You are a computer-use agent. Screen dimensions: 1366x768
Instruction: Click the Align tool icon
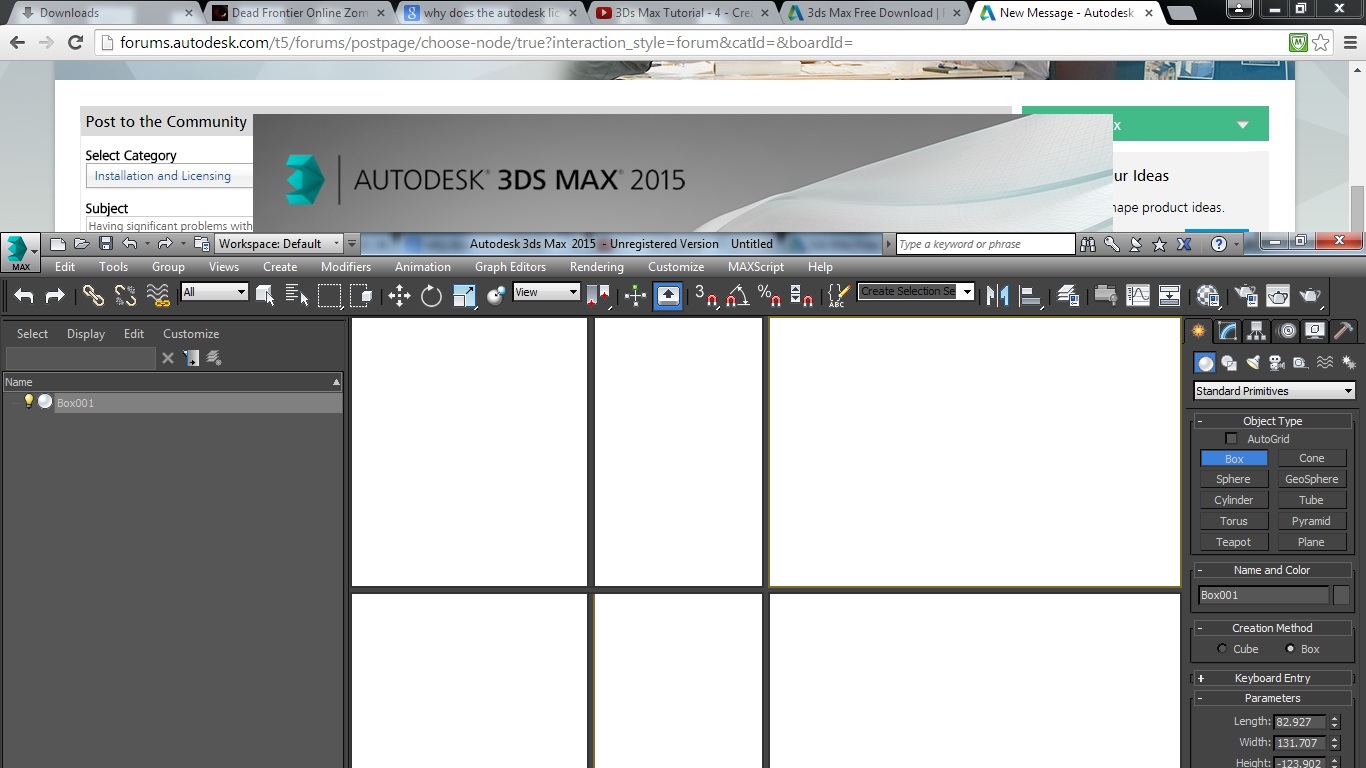(1030, 295)
